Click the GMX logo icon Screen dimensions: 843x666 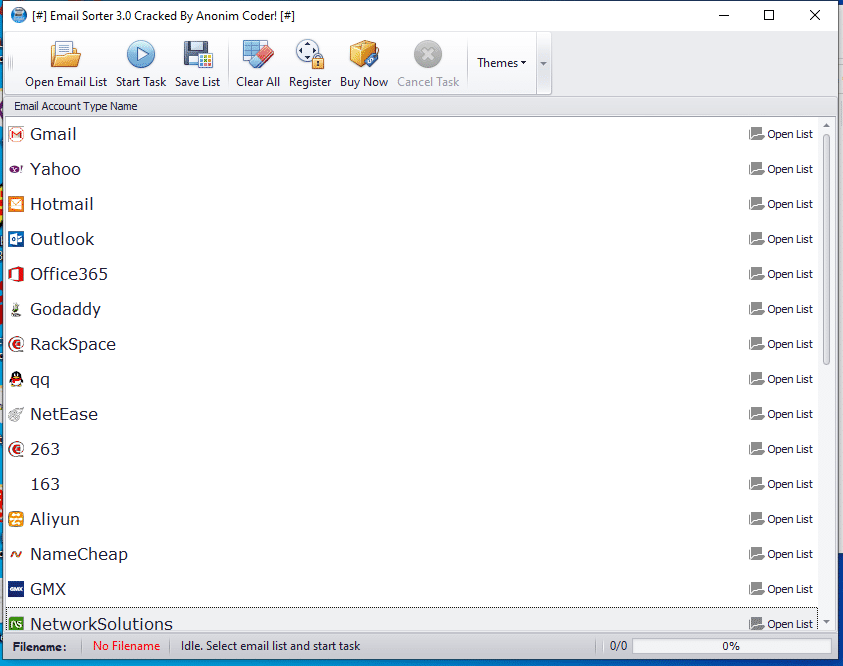click(x=16, y=589)
